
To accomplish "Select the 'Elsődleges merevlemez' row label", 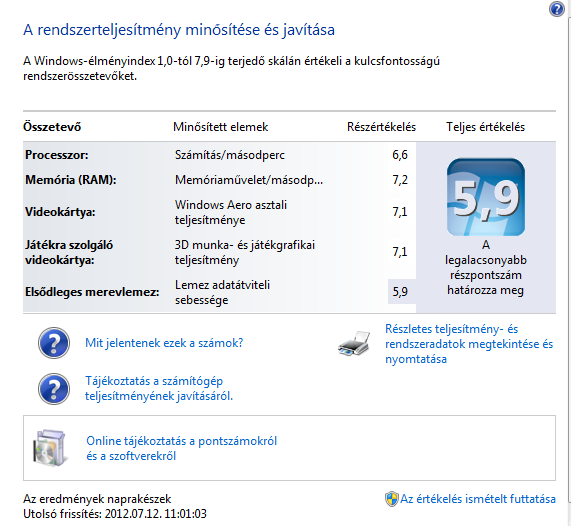I will point(92,292).
